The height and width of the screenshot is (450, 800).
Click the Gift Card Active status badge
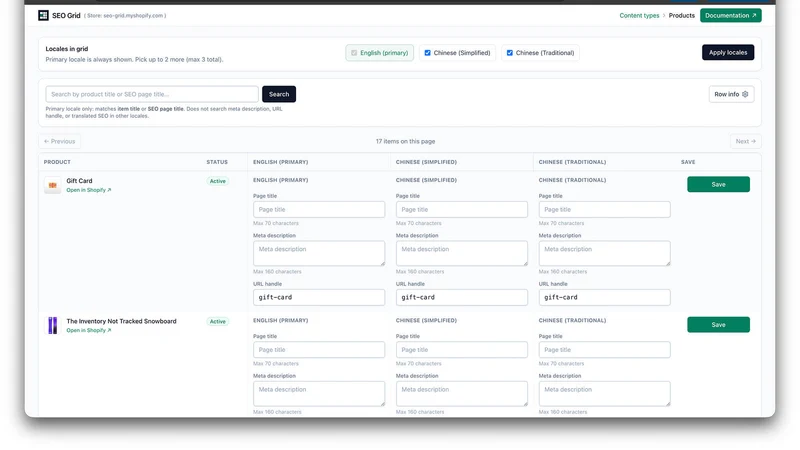pos(217,181)
